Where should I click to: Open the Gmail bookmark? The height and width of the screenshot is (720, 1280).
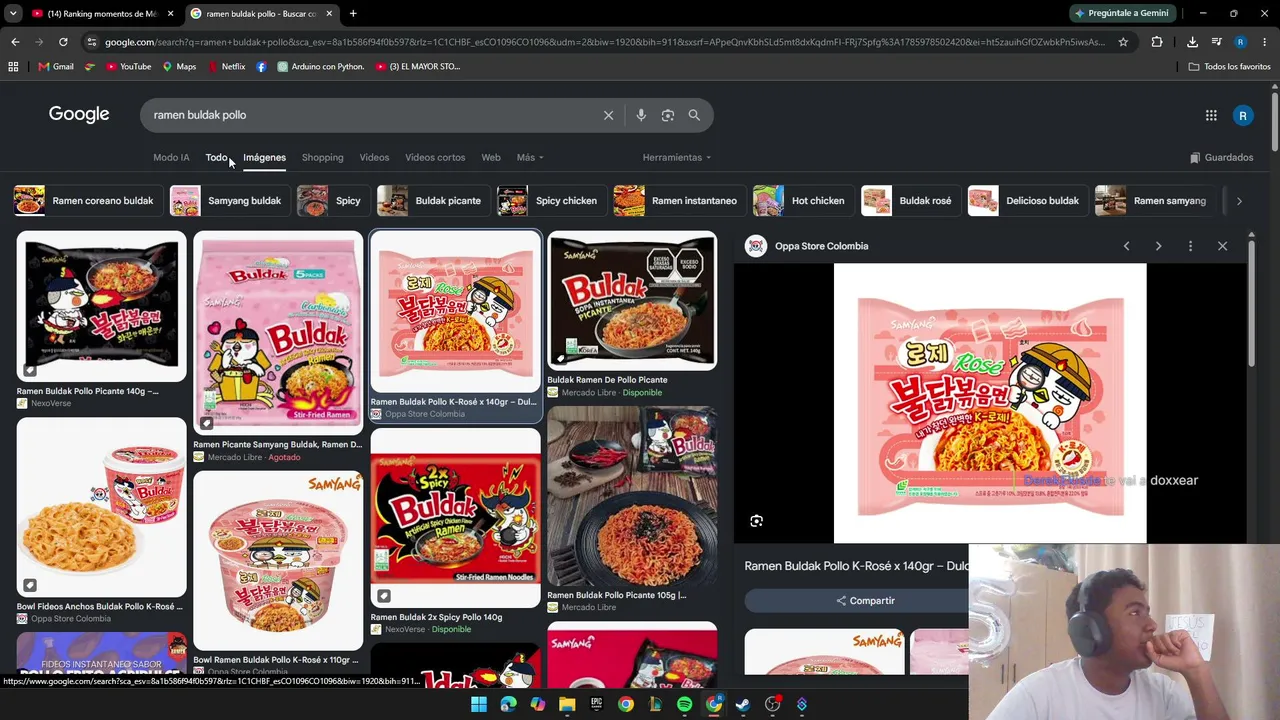pos(56,67)
